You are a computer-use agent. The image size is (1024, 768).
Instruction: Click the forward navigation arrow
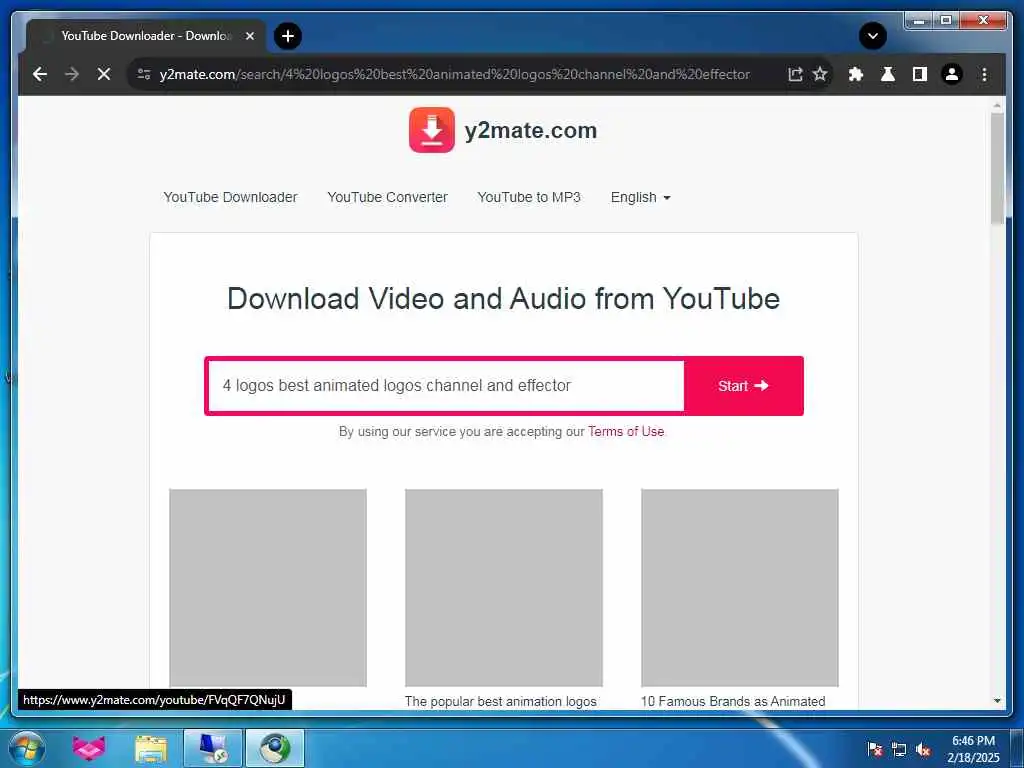pyautogui.click(x=72, y=74)
